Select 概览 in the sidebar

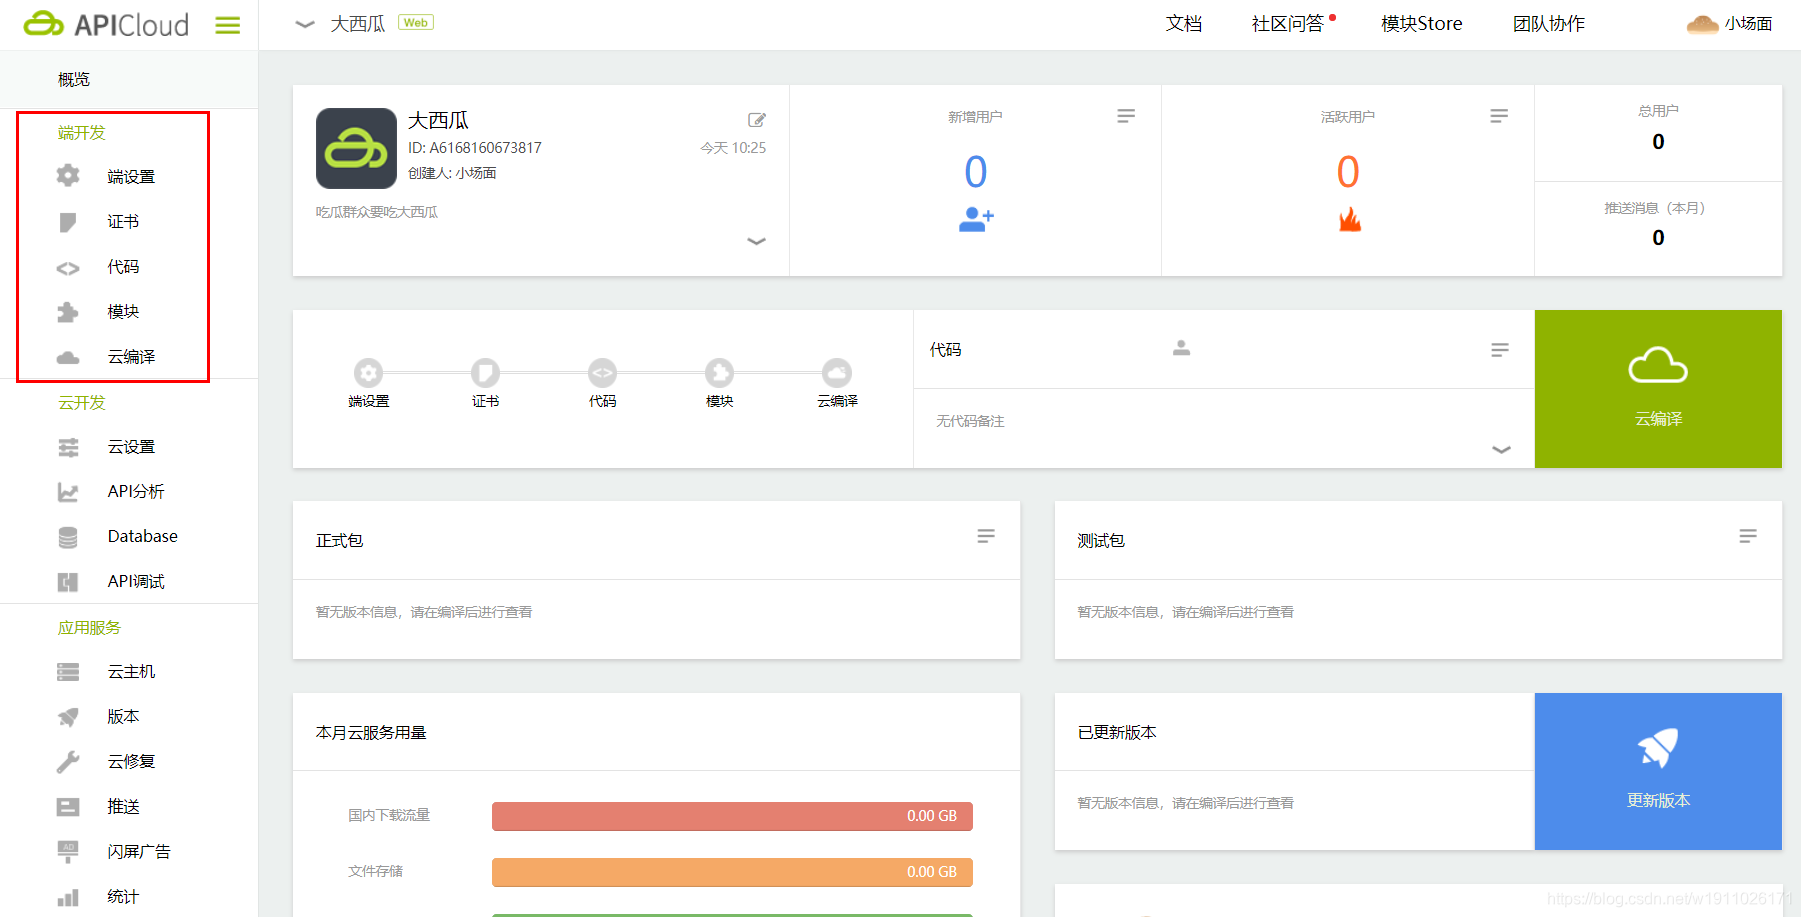[x=74, y=79]
